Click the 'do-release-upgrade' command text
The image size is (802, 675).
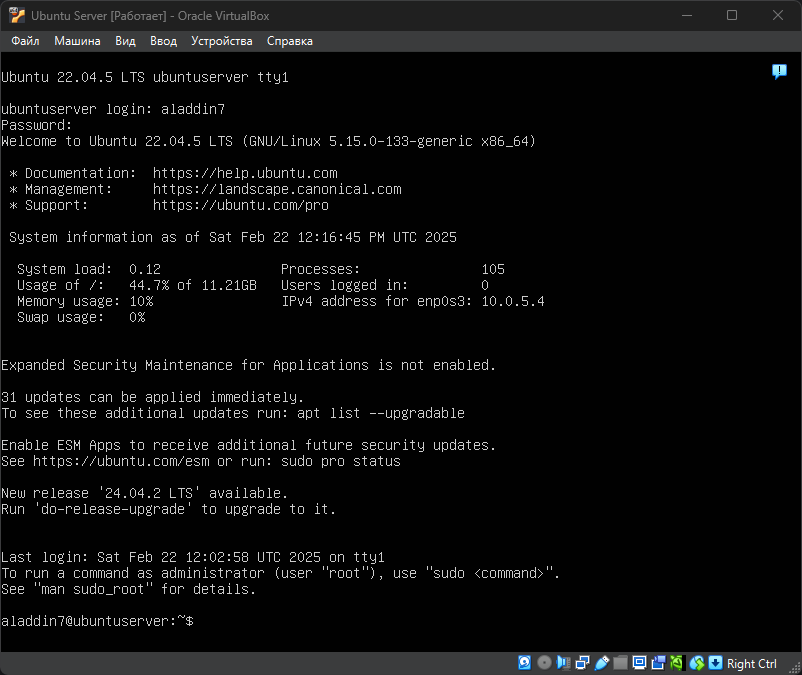[113, 509]
